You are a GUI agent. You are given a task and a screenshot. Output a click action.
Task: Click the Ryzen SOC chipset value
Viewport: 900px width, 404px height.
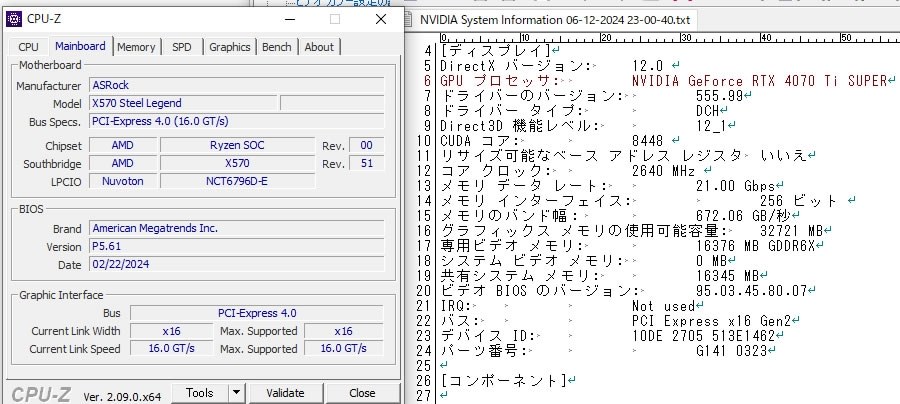[237, 145]
